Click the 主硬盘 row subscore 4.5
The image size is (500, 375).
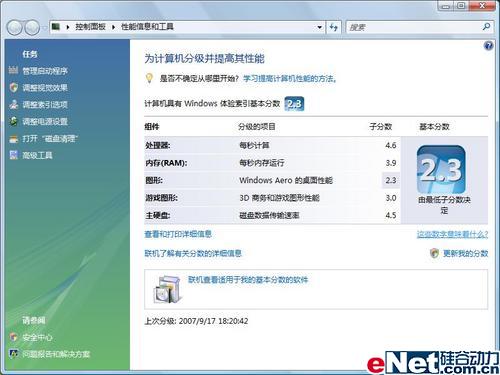pos(391,215)
